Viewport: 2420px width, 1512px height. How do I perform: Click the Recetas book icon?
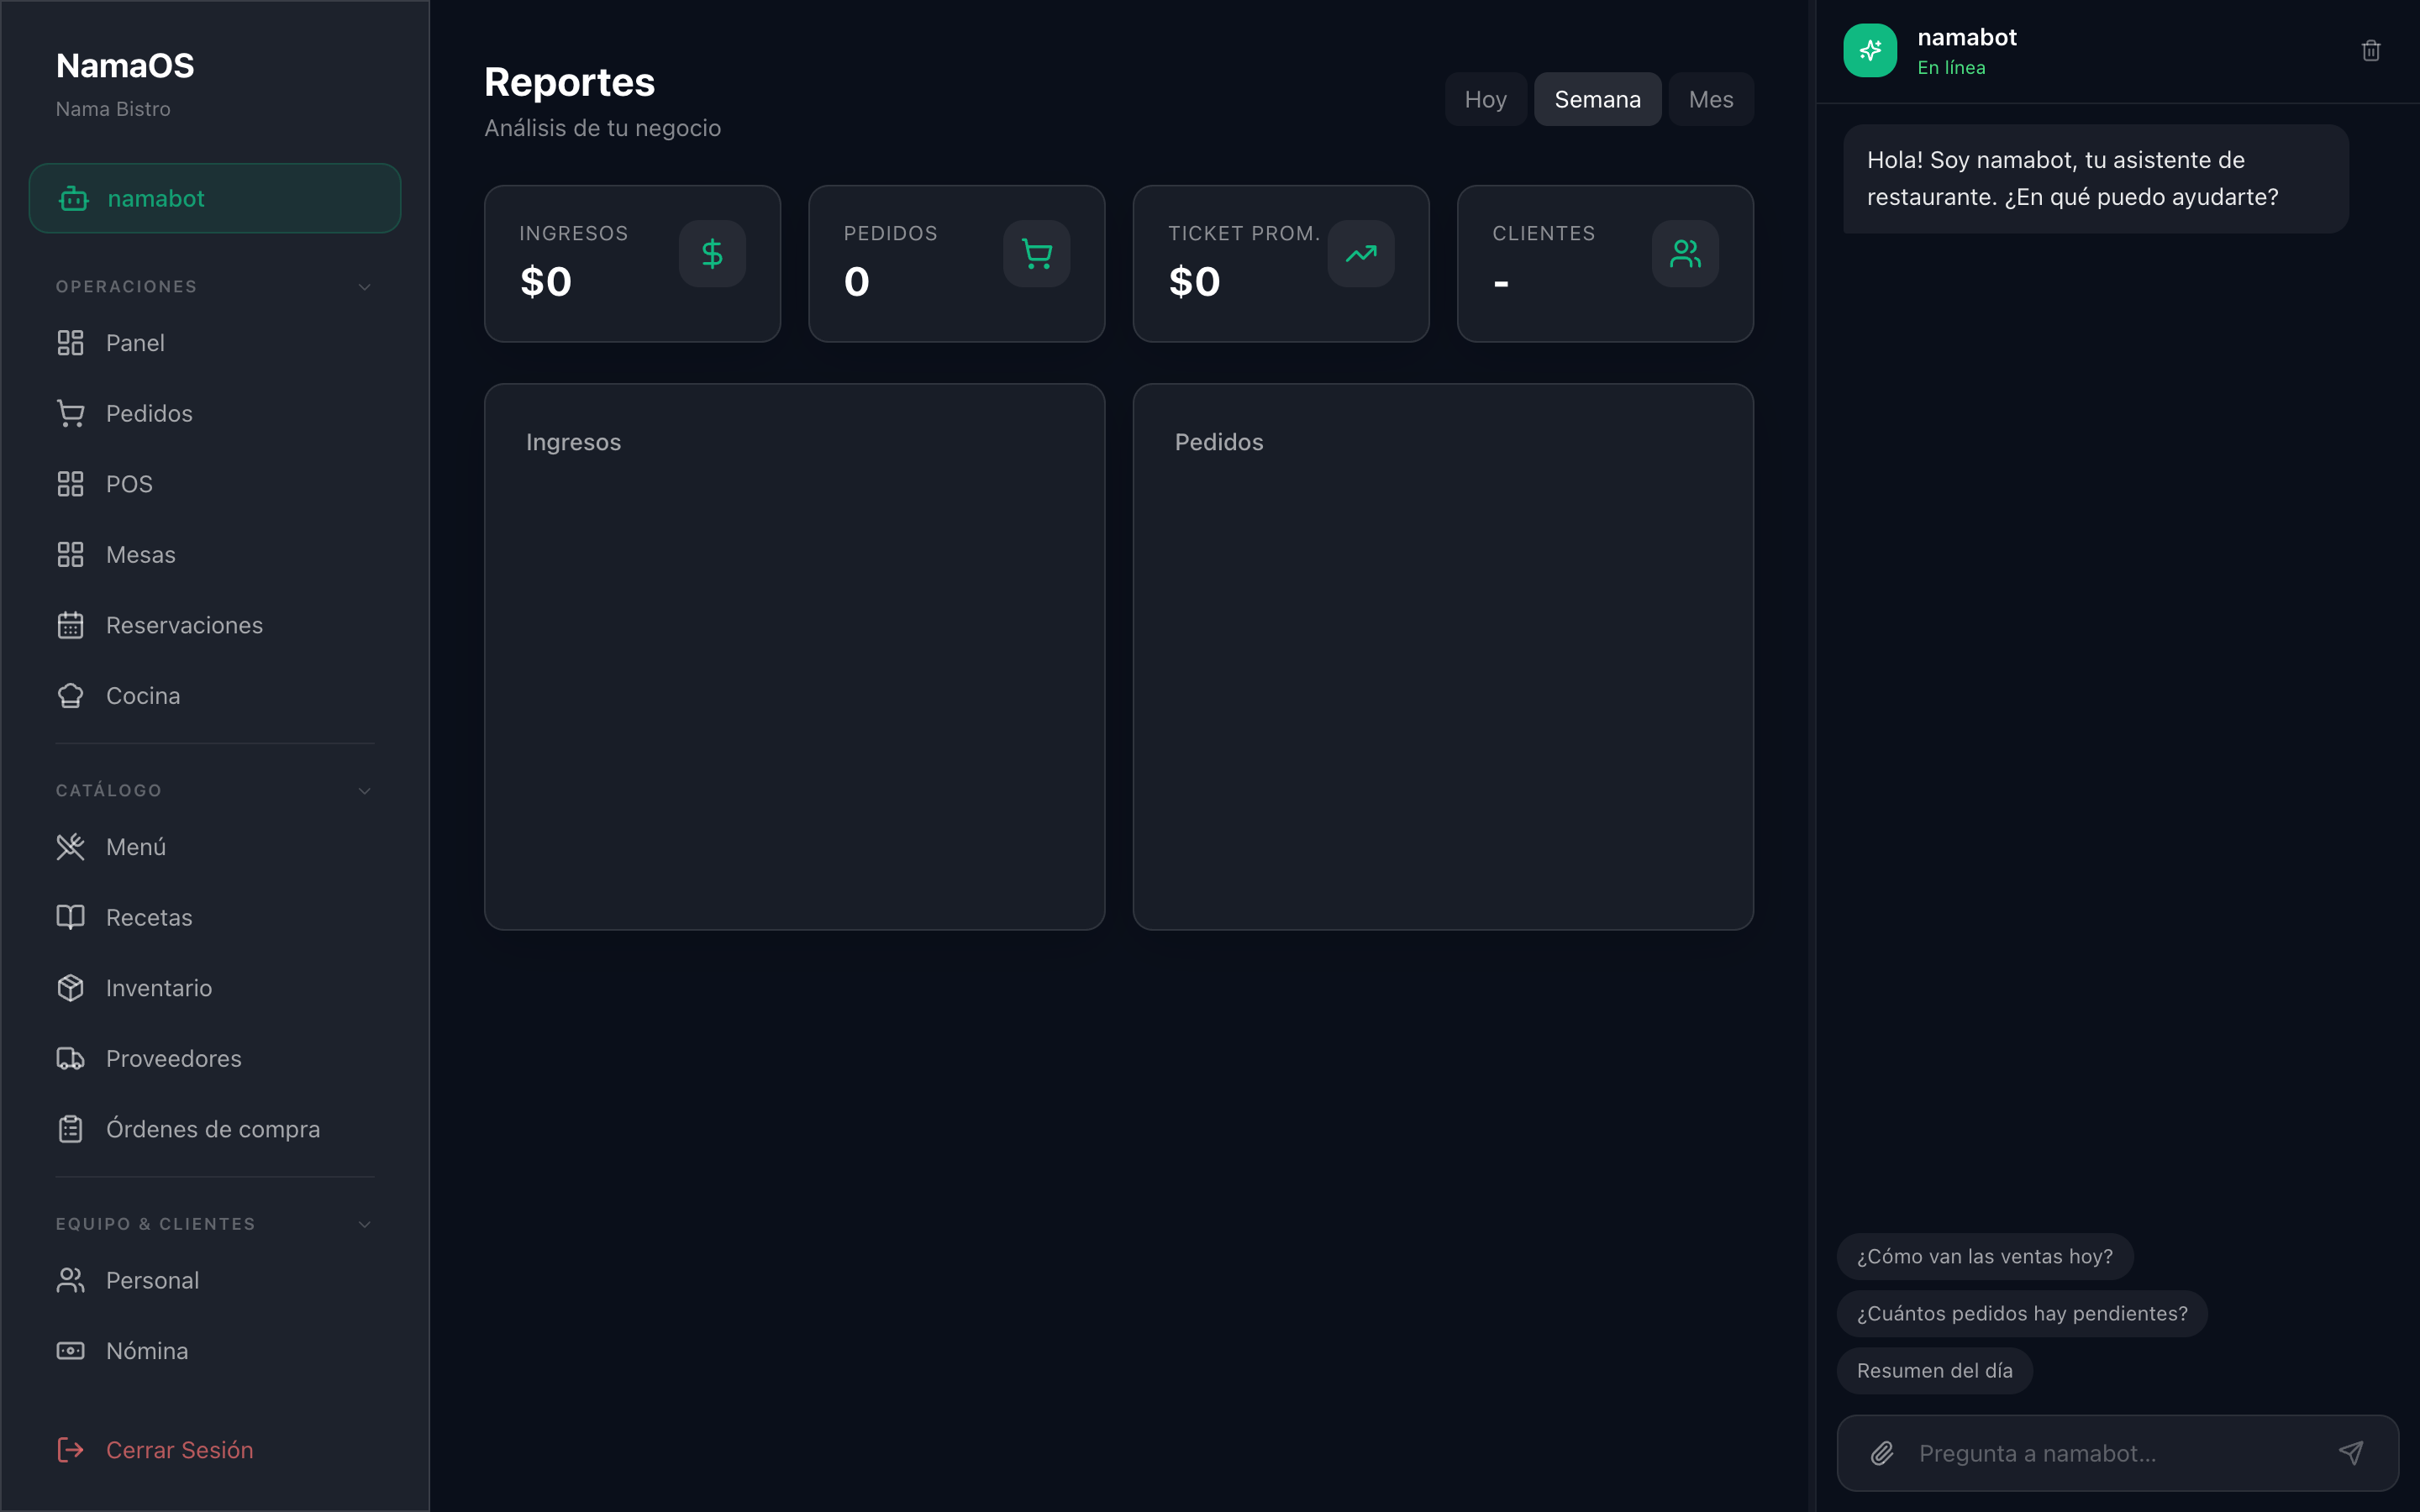[70, 917]
